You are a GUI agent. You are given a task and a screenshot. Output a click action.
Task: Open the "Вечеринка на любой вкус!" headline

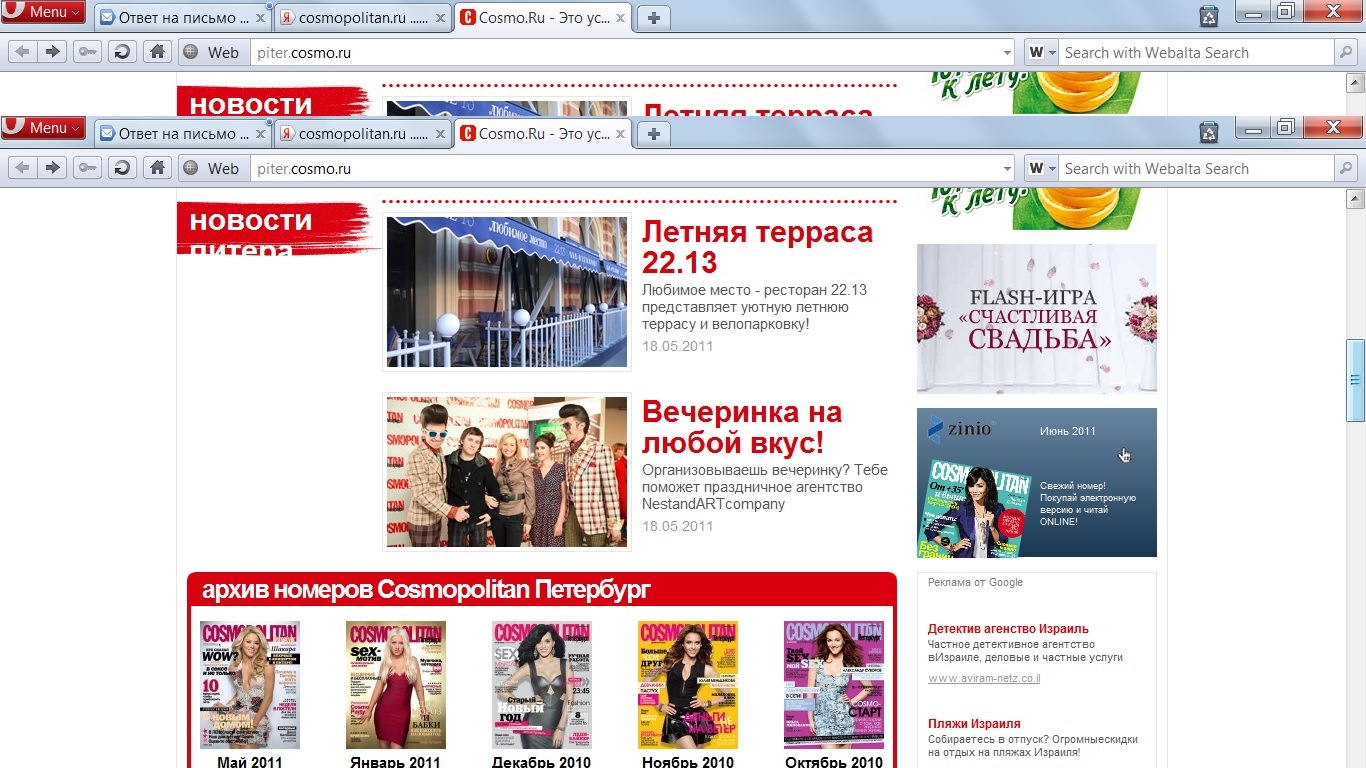click(741, 427)
